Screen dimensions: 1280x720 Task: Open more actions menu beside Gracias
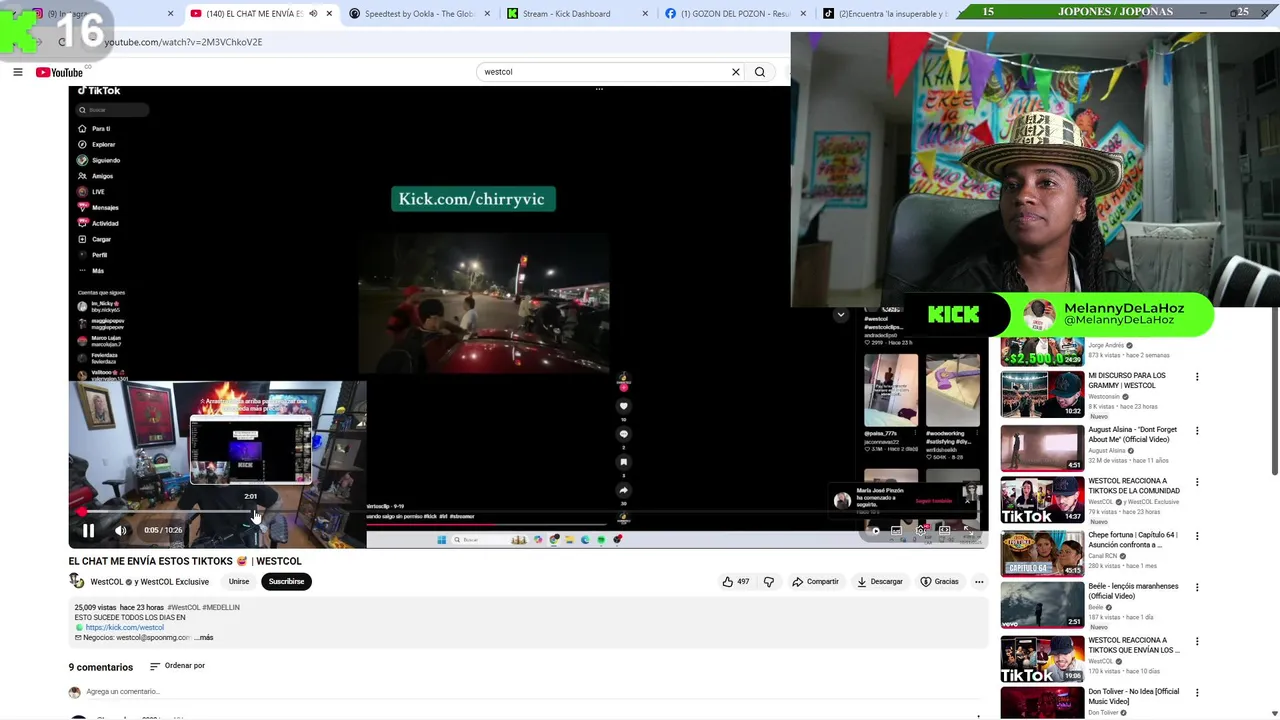click(979, 581)
